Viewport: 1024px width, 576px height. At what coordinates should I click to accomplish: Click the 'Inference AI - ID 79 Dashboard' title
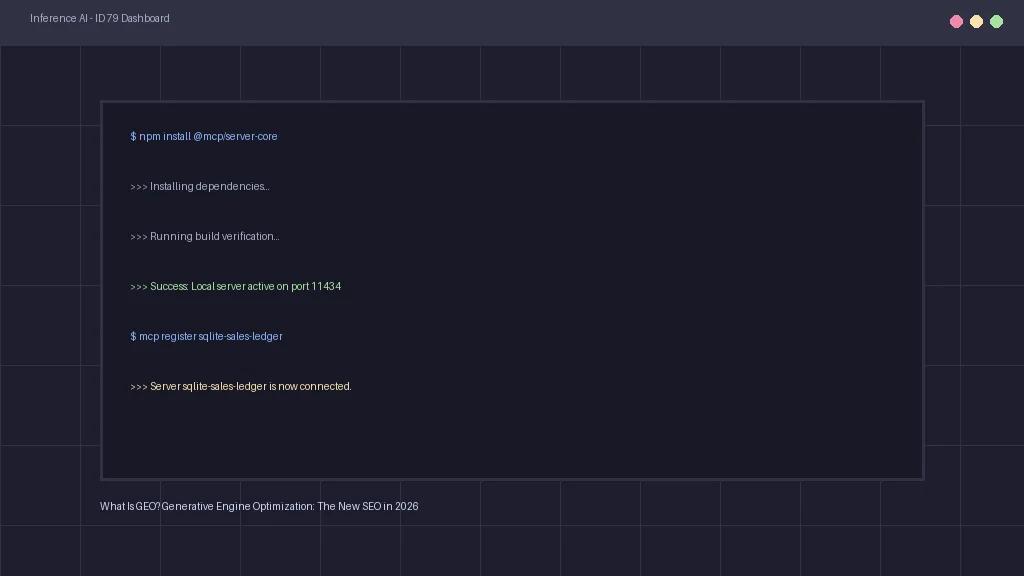coord(100,18)
